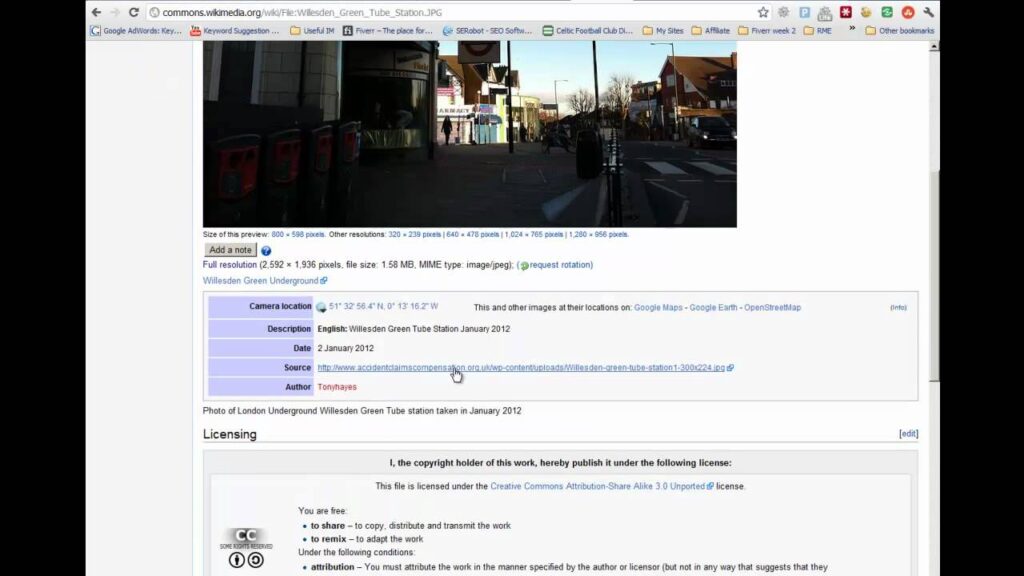Image resolution: width=1024 pixels, height=576 pixels.
Task: Click the browser forward arrow
Action: (x=115, y=12)
